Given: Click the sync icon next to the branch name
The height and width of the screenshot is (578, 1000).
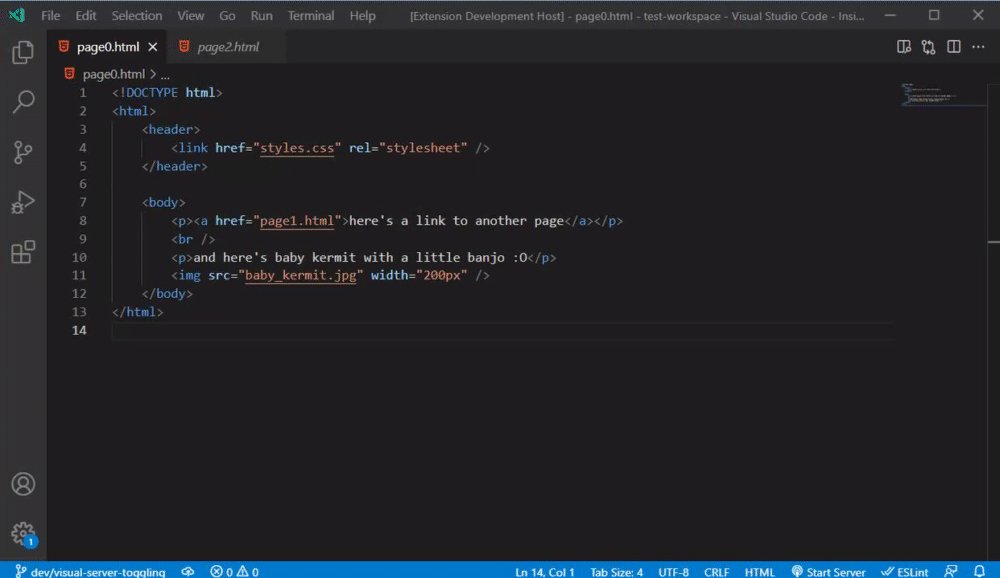Looking at the screenshot, I should click(x=188, y=571).
